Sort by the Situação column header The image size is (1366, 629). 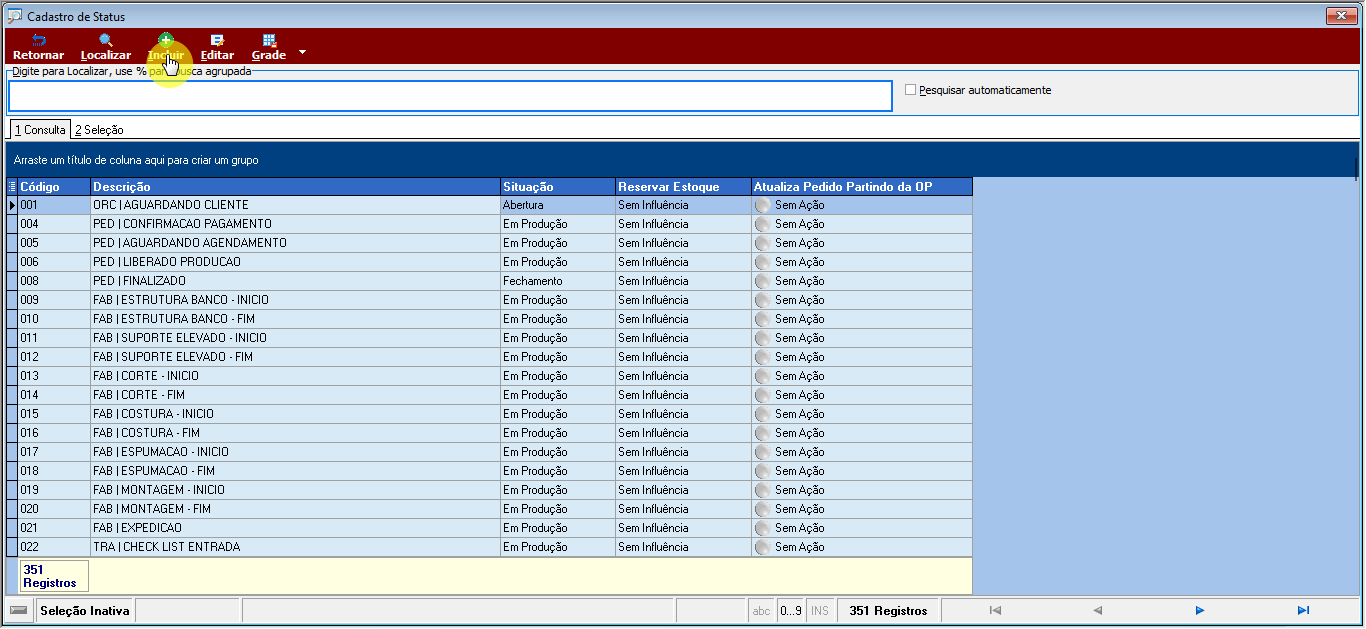pyautogui.click(x=557, y=187)
